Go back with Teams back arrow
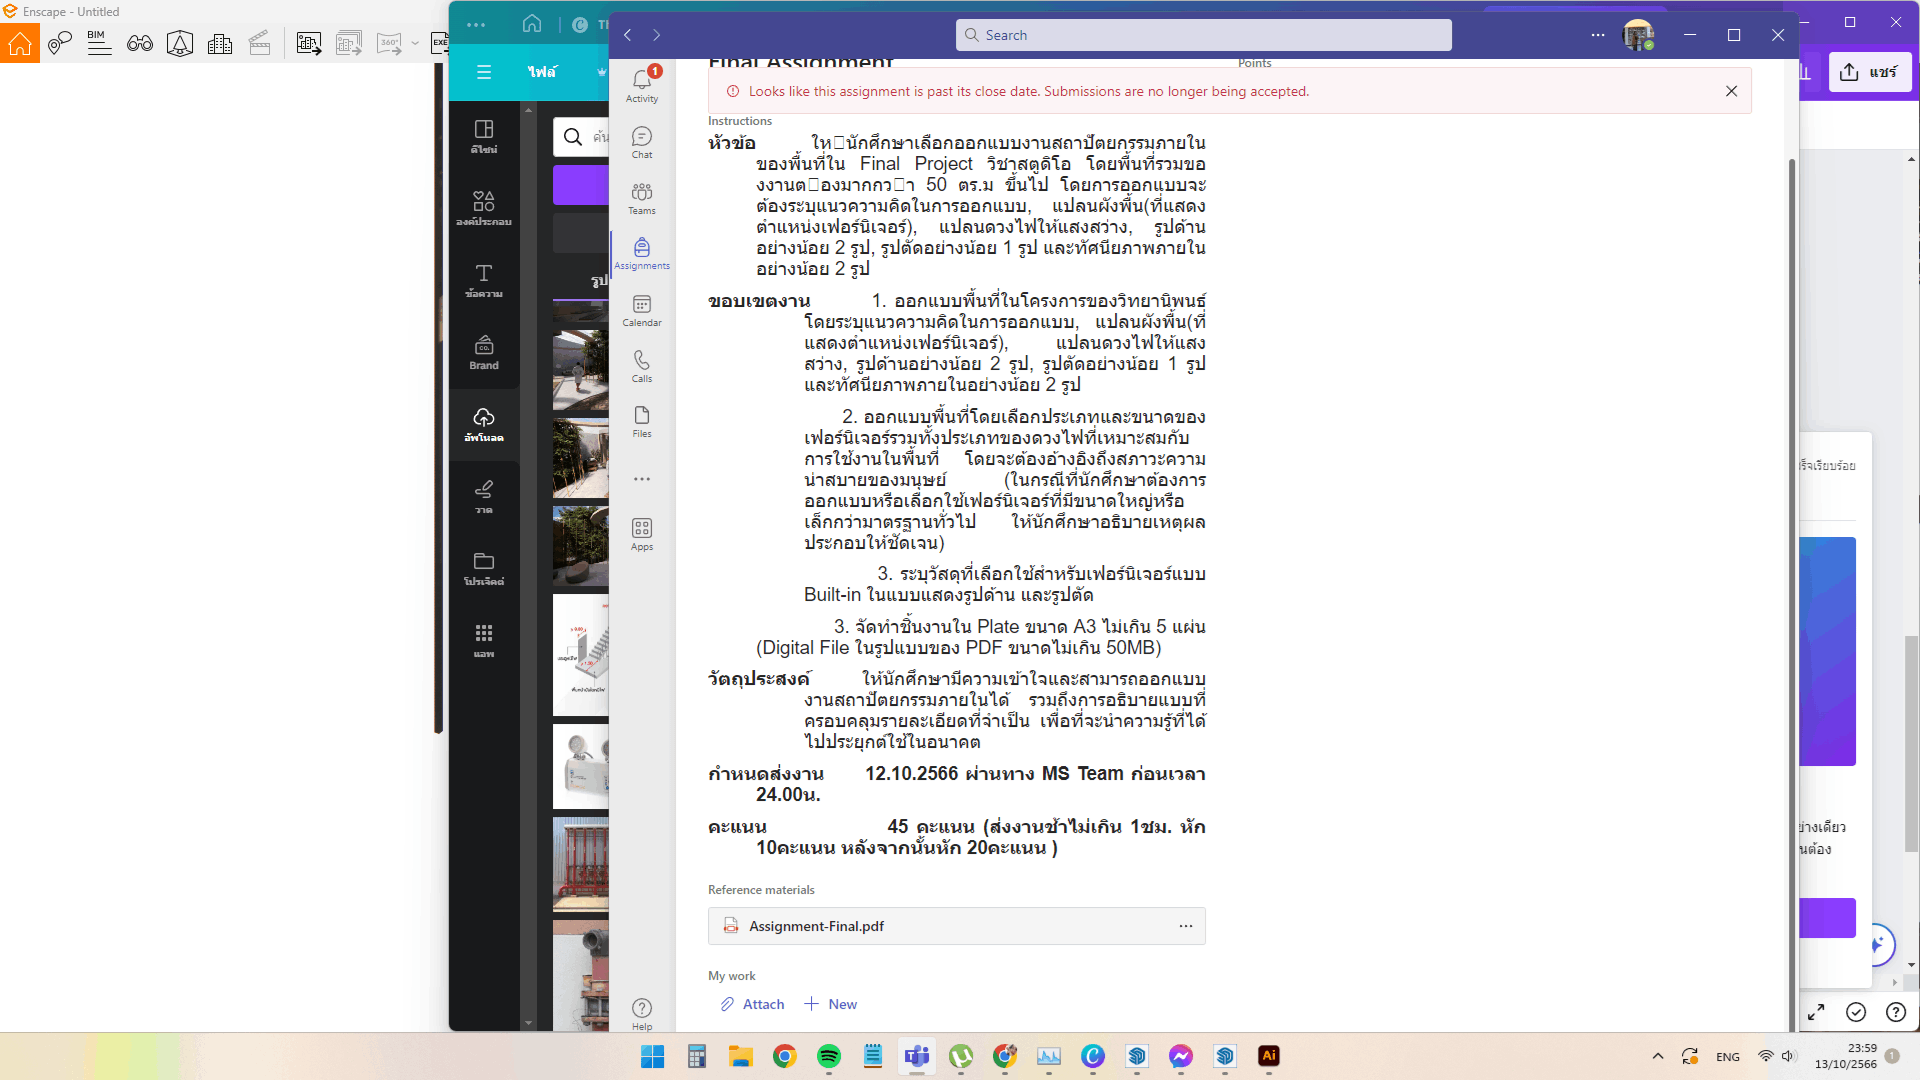The image size is (1920, 1080). [x=627, y=35]
